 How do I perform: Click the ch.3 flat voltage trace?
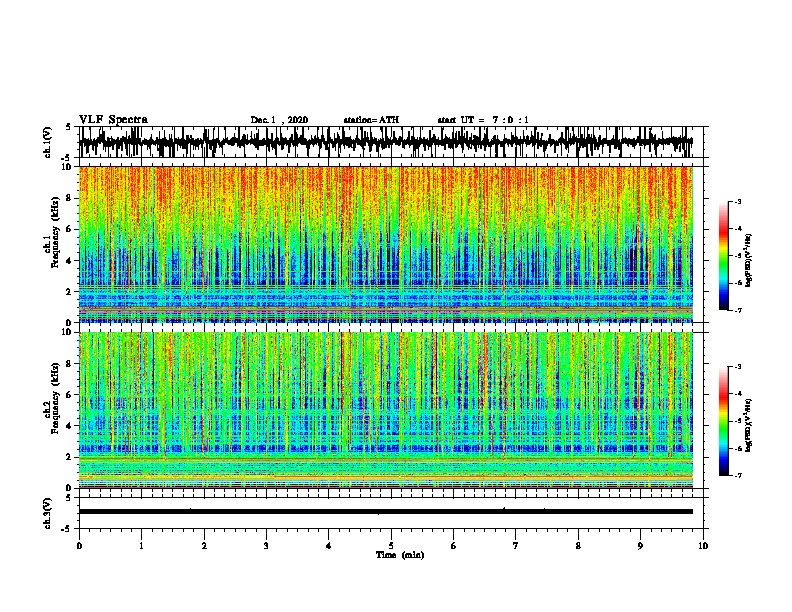386,512
